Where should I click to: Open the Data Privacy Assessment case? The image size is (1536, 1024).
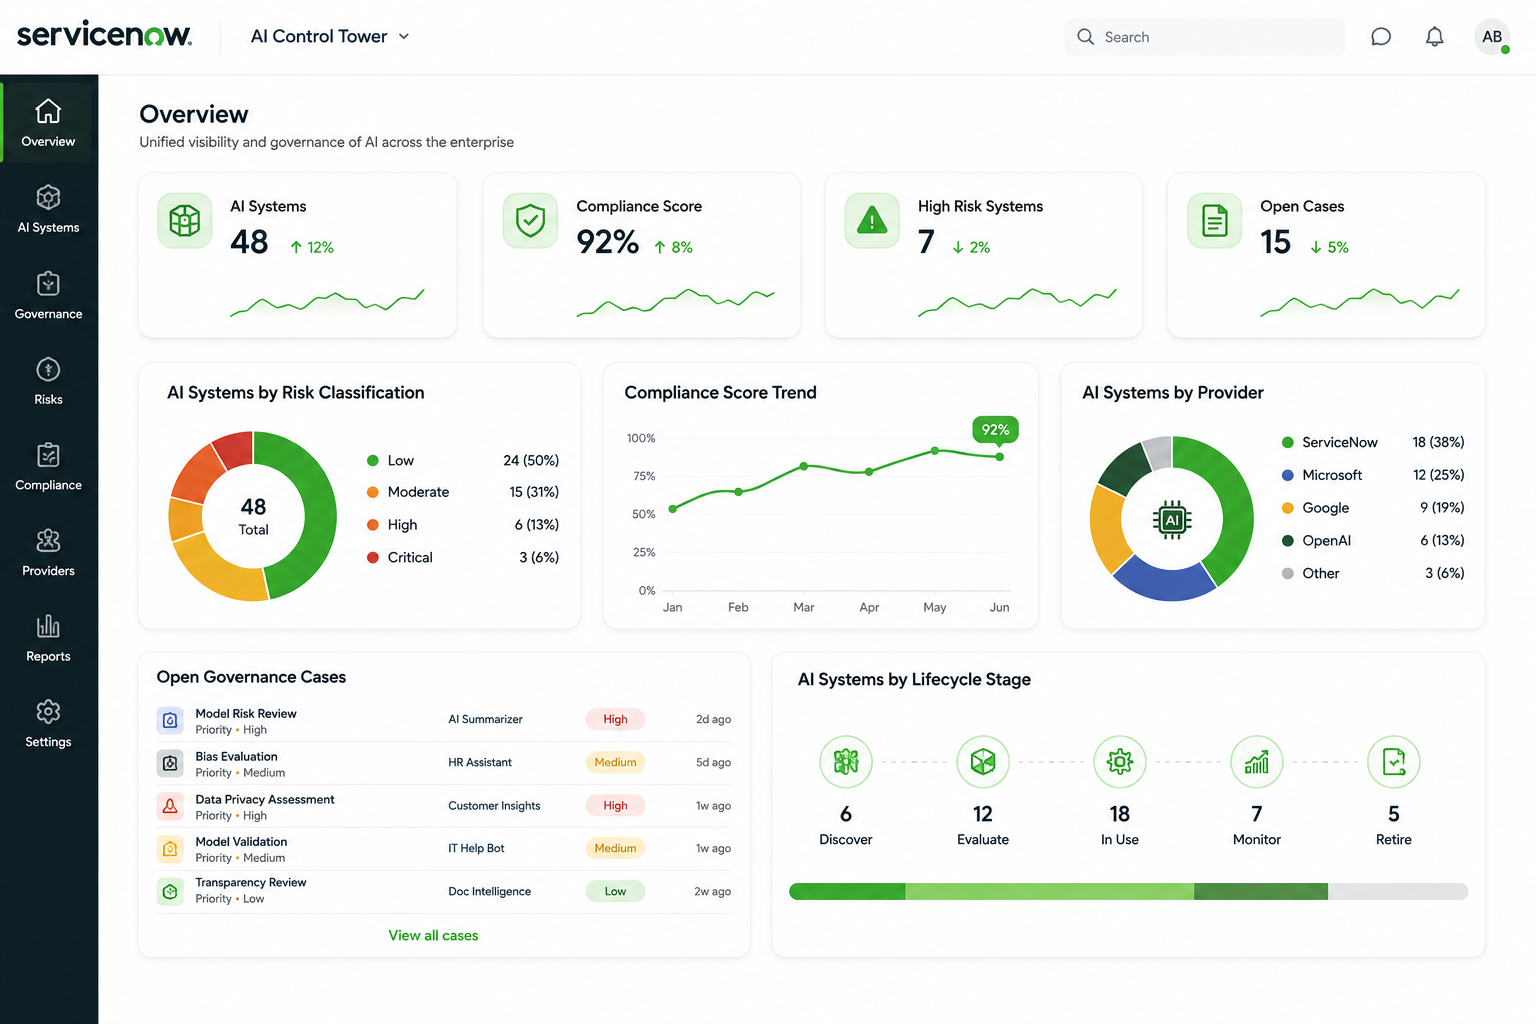point(444,806)
